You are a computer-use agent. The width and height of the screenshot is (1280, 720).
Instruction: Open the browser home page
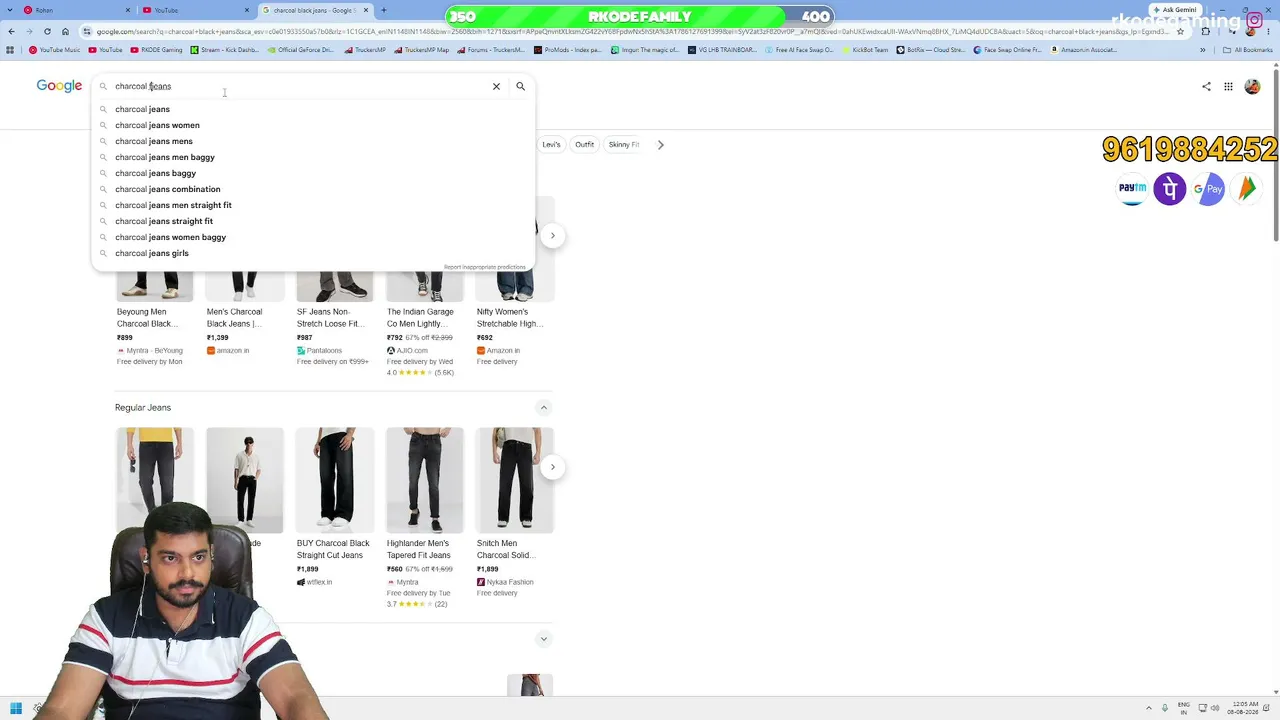click(65, 31)
